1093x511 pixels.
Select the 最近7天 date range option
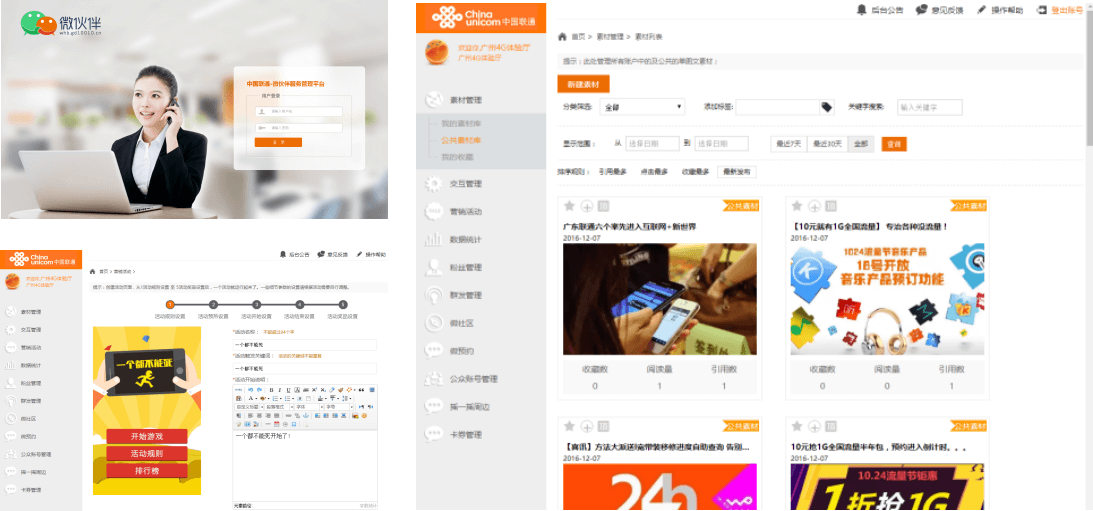[790, 144]
